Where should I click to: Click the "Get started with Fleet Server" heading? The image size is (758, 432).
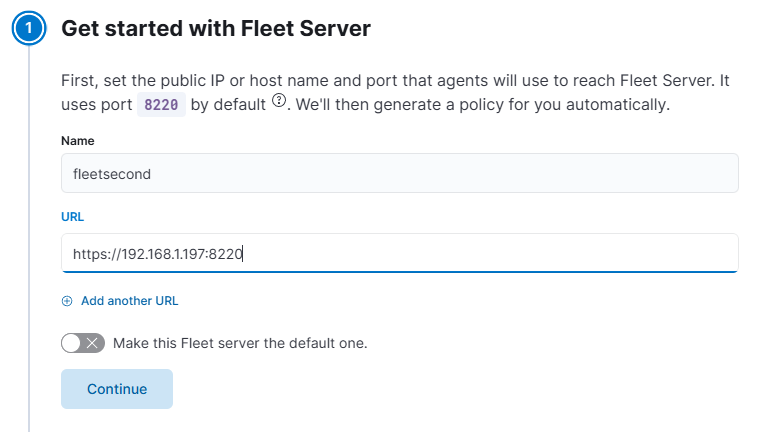click(x=216, y=29)
